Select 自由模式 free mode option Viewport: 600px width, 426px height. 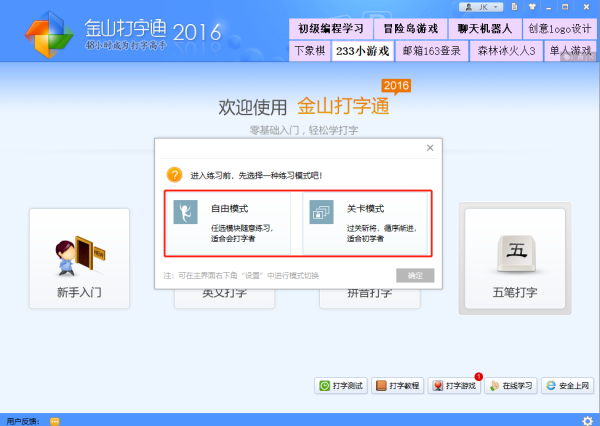click(229, 223)
